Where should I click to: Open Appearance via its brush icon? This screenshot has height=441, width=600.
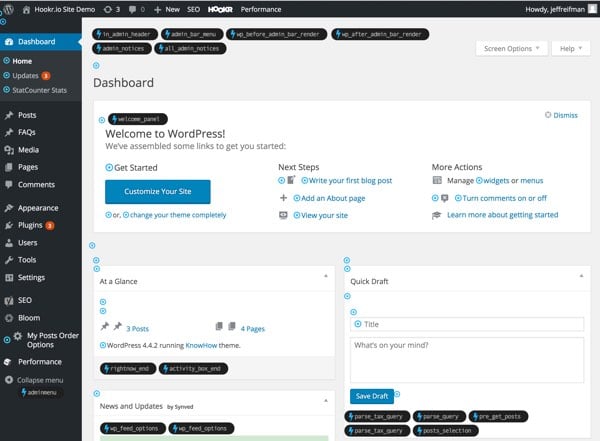(x=9, y=208)
